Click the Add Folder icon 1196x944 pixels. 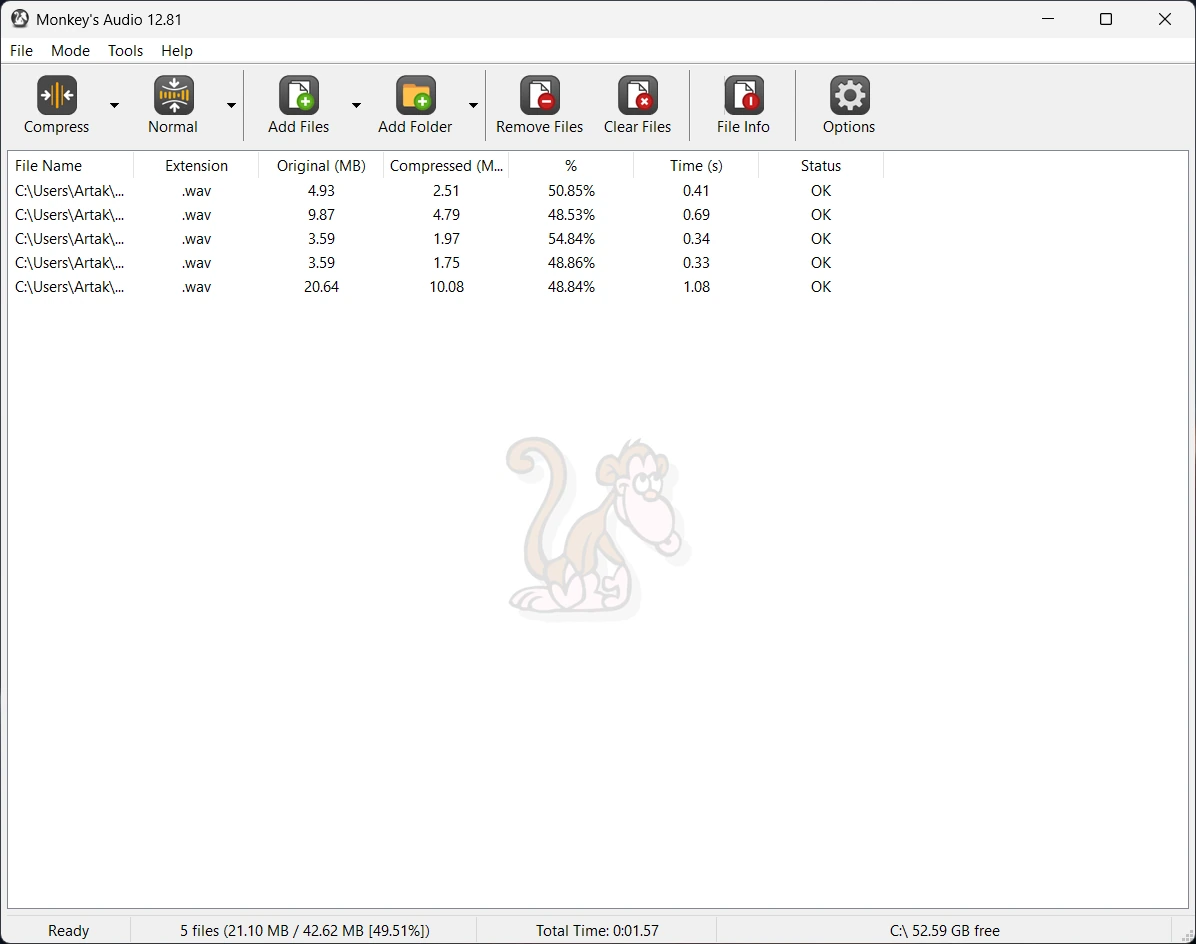416,95
